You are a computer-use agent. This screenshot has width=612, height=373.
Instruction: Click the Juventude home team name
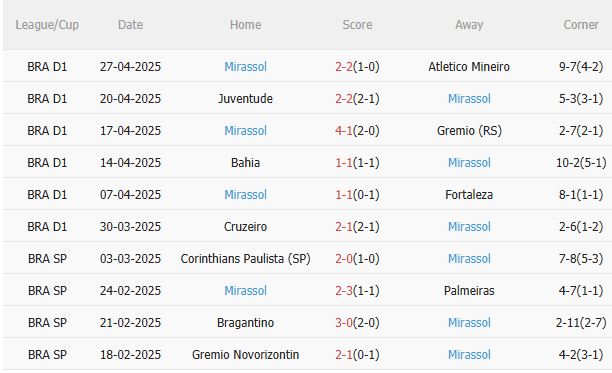245,99
